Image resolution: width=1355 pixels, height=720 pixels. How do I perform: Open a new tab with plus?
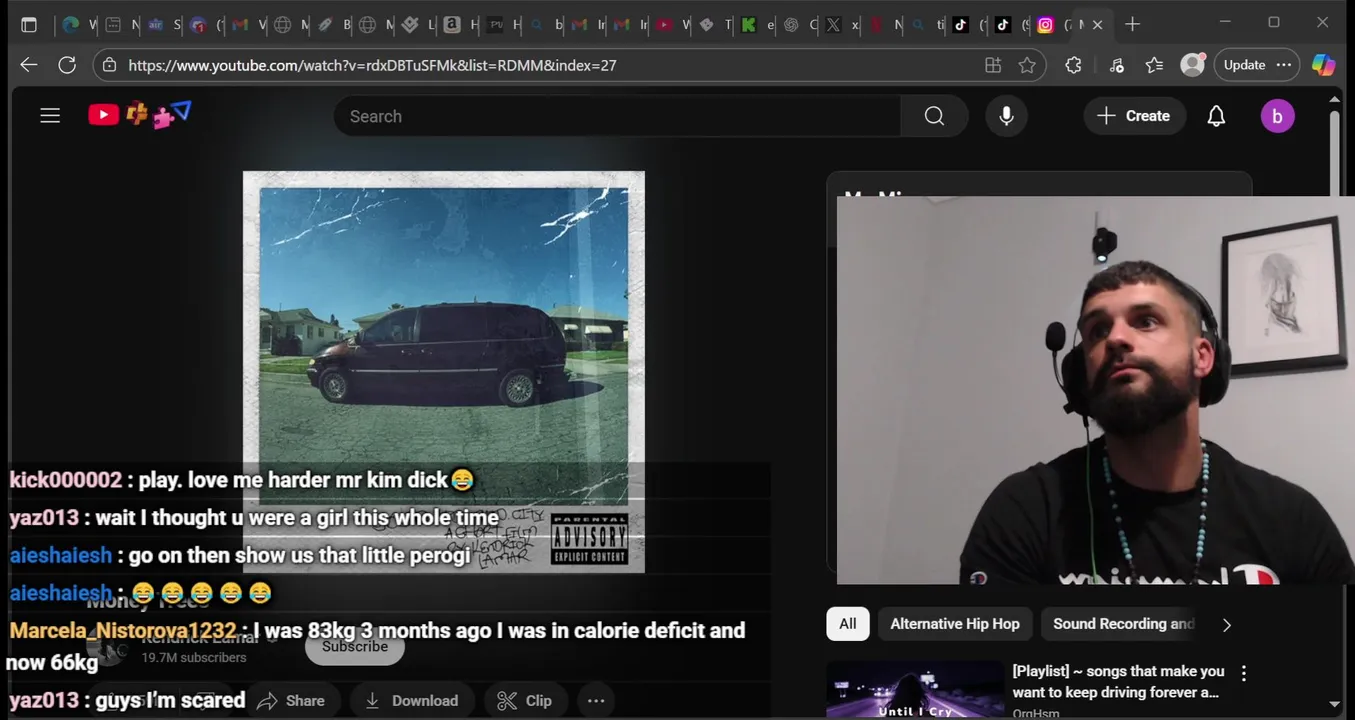click(x=1132, y=24)
